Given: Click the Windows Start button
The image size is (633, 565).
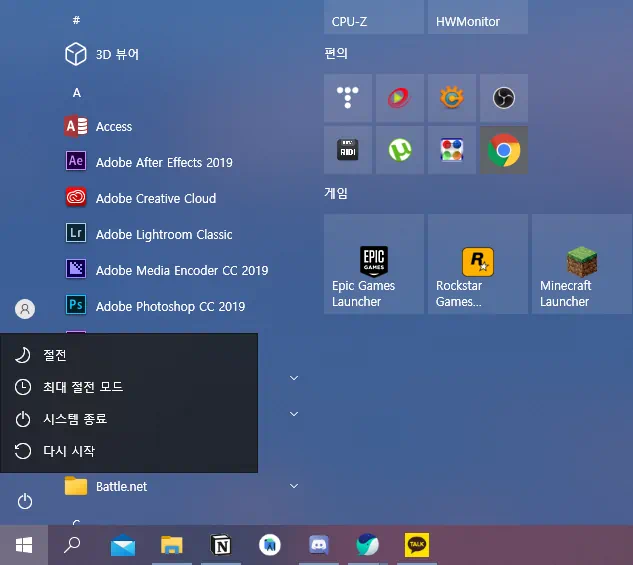Looking at the screenshot, I should 24,545.
